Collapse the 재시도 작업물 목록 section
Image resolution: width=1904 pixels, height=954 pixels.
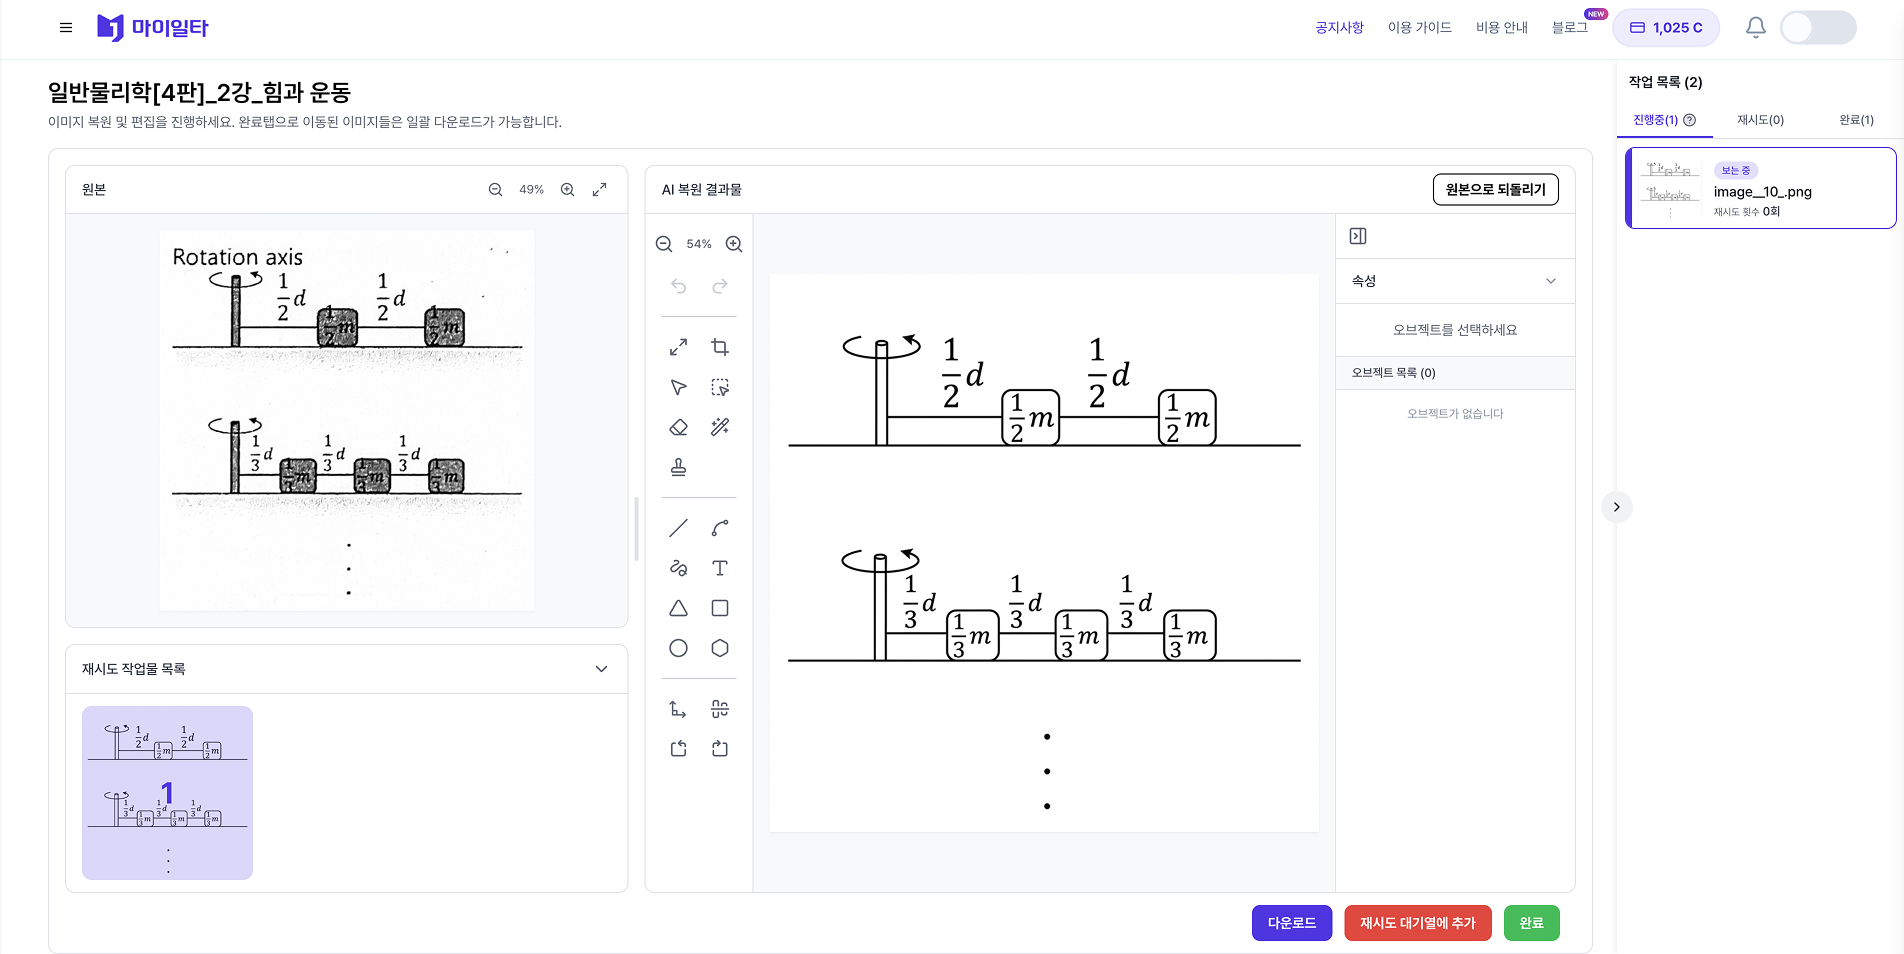tap(601, 669)
